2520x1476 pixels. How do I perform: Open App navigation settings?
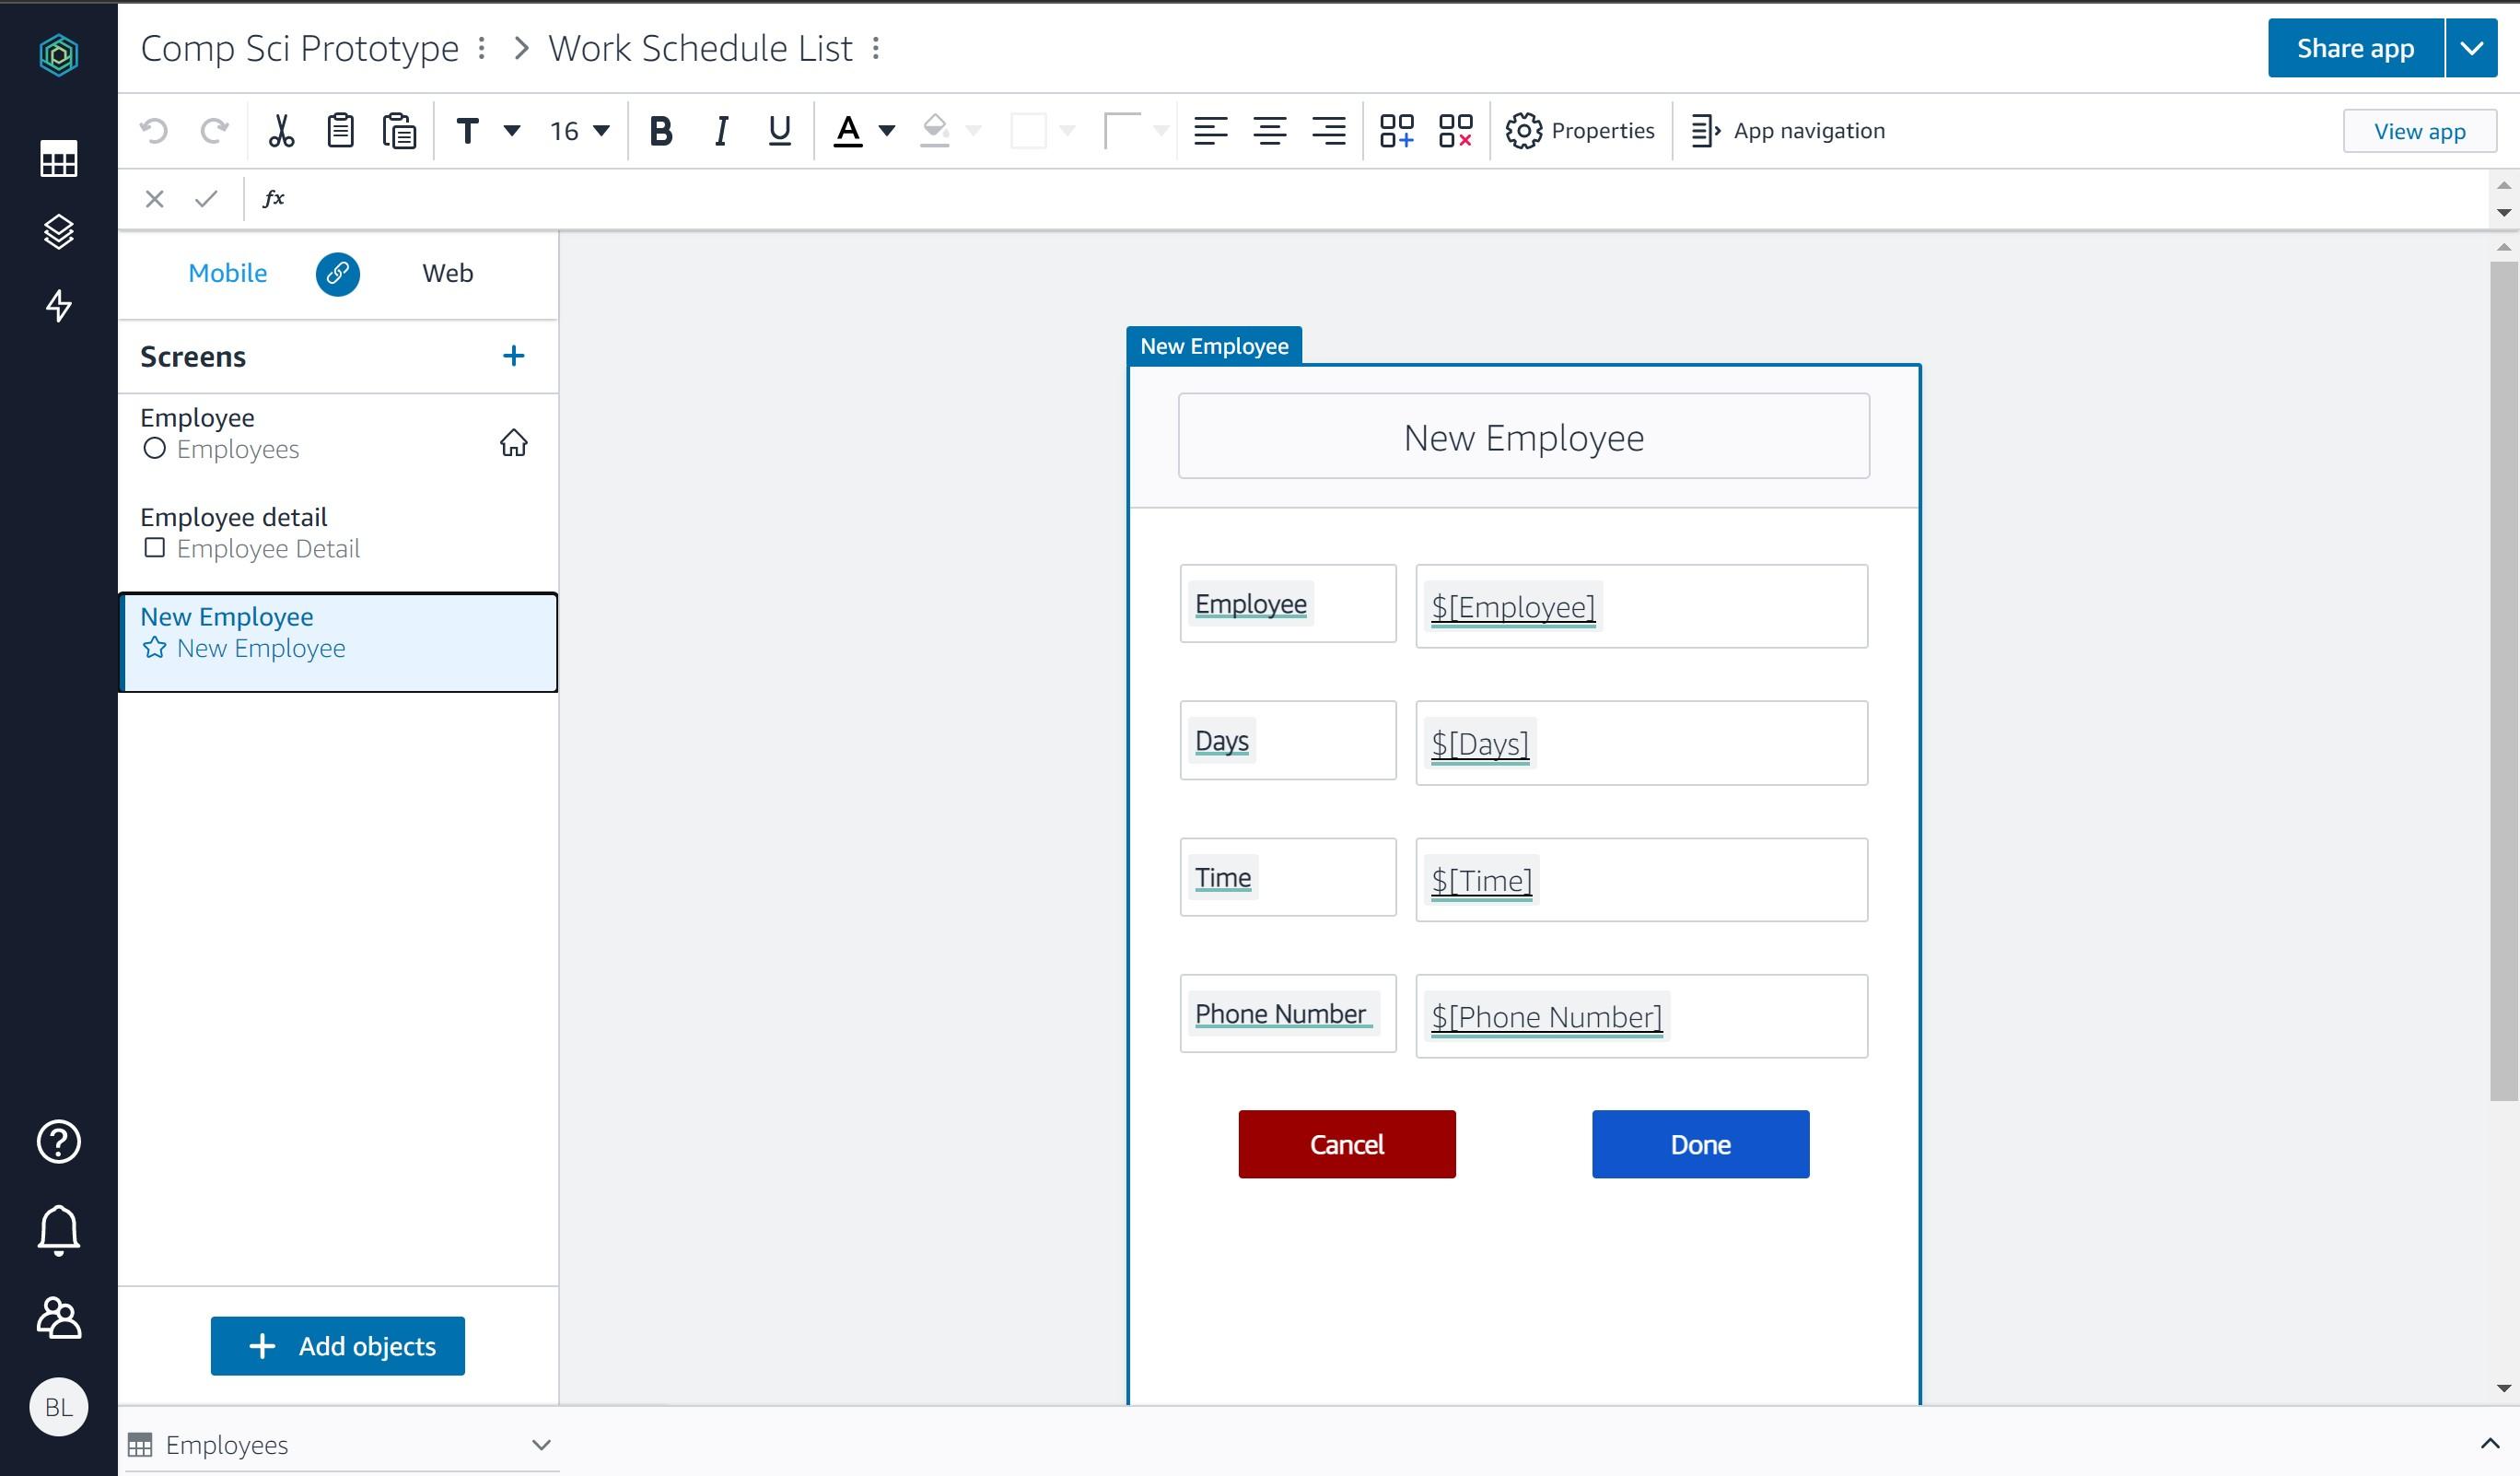coord(1789,130)
